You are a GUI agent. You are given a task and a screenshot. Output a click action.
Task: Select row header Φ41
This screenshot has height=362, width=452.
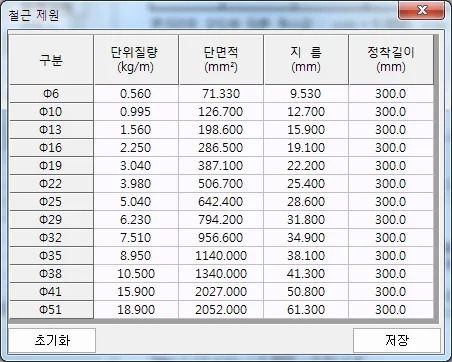(x=51, y=292)
